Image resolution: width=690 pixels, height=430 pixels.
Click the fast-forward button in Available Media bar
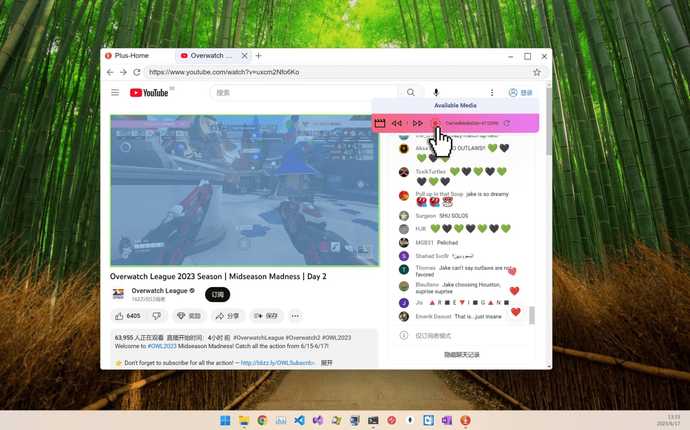(418, 123)
